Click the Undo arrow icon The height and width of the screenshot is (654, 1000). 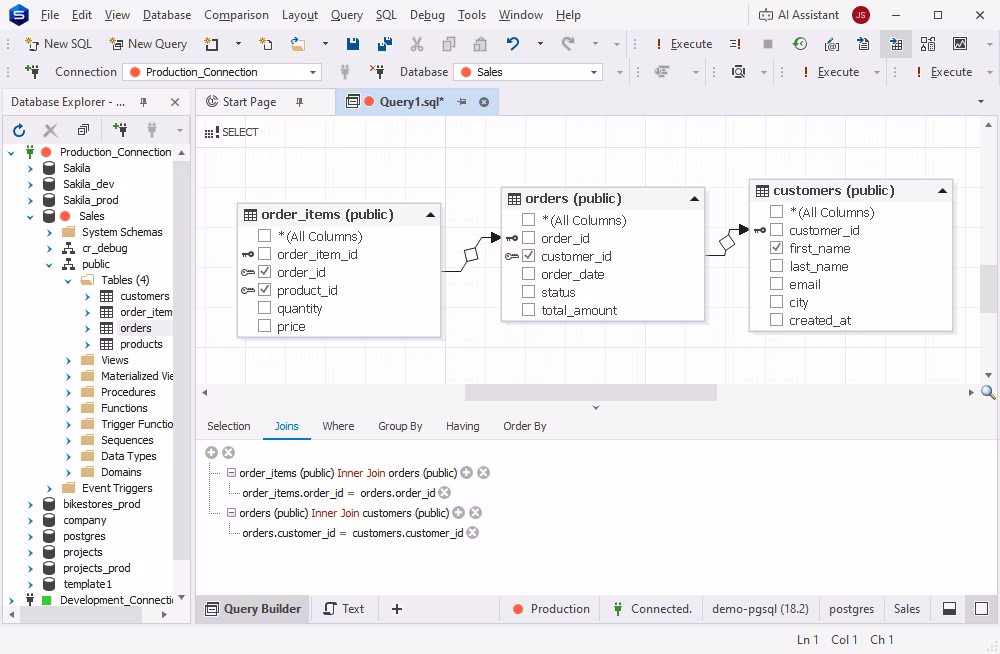pos(513,44)
